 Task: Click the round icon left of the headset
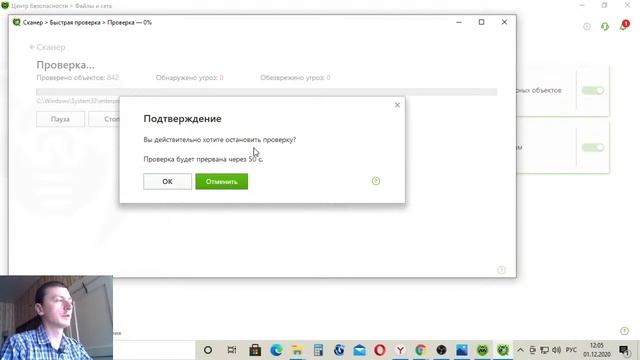[587, 27]
